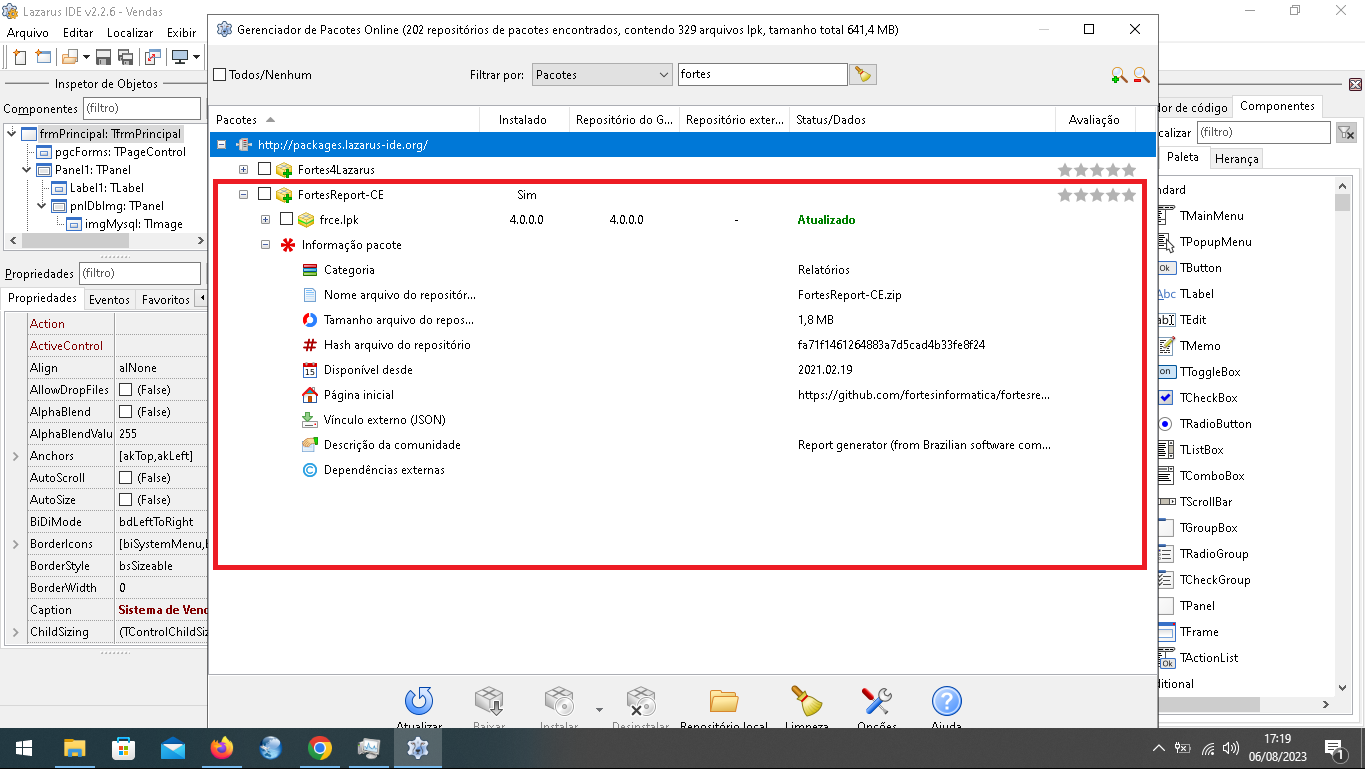Clear the filter with the broom button
Viewport: 1365px width, 769px height.
pyautogui.click(x=863, y=75)
